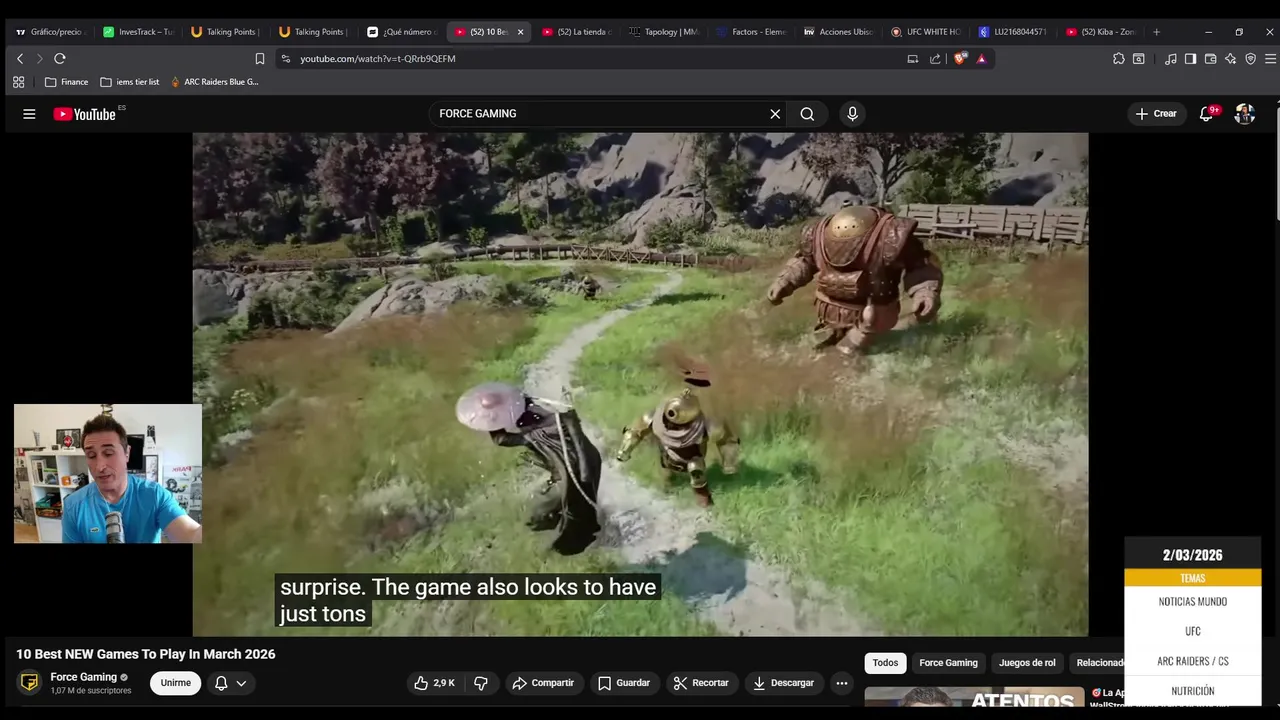Click the Descargar download button
This screenshot has width=1280, height=720.
784,683
